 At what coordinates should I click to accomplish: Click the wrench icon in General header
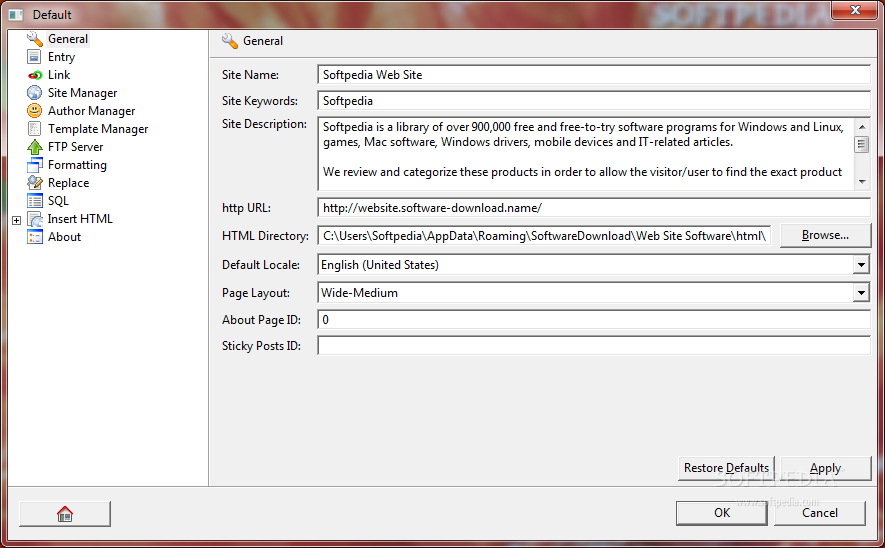coord(230,41)
